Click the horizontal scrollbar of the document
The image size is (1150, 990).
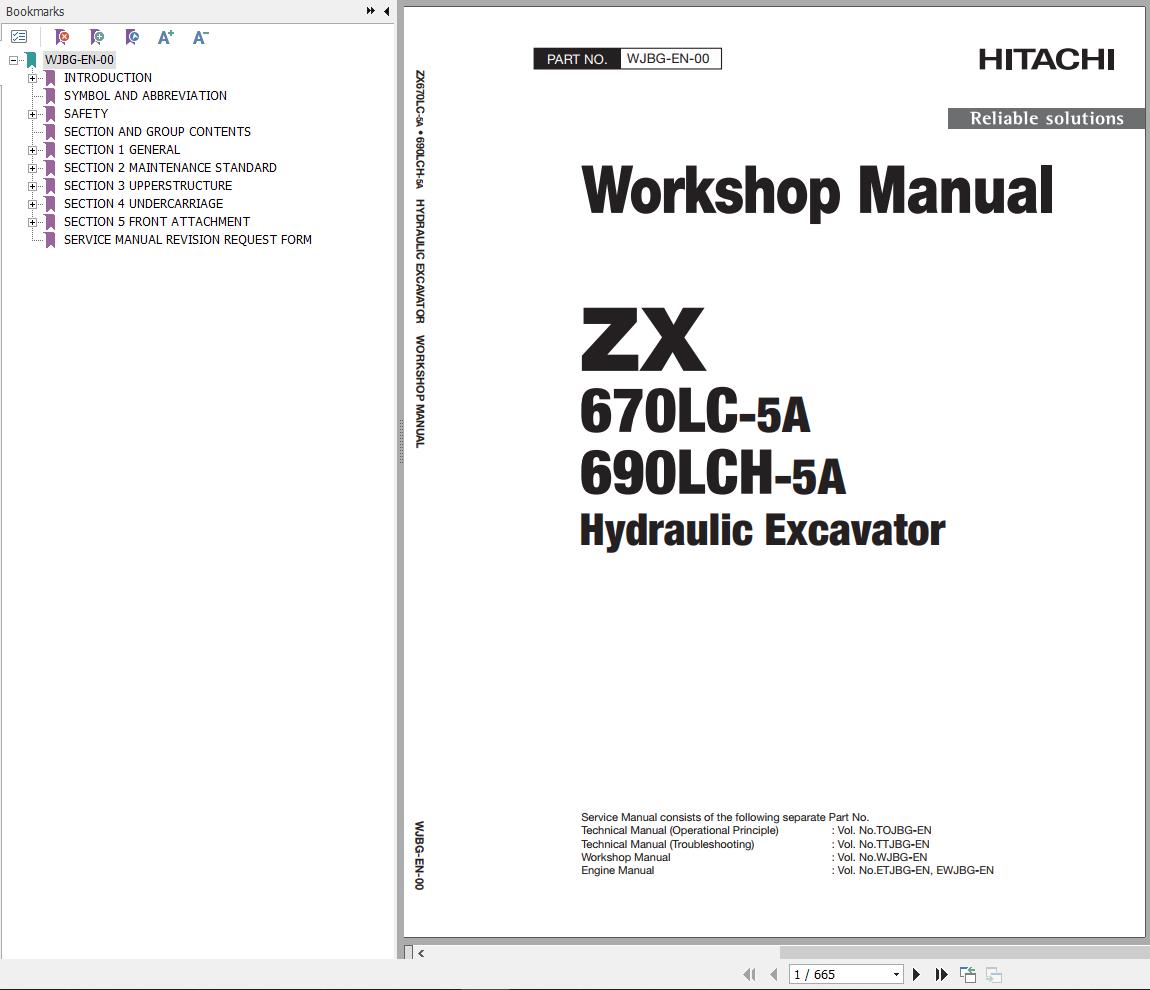(964, 953)
